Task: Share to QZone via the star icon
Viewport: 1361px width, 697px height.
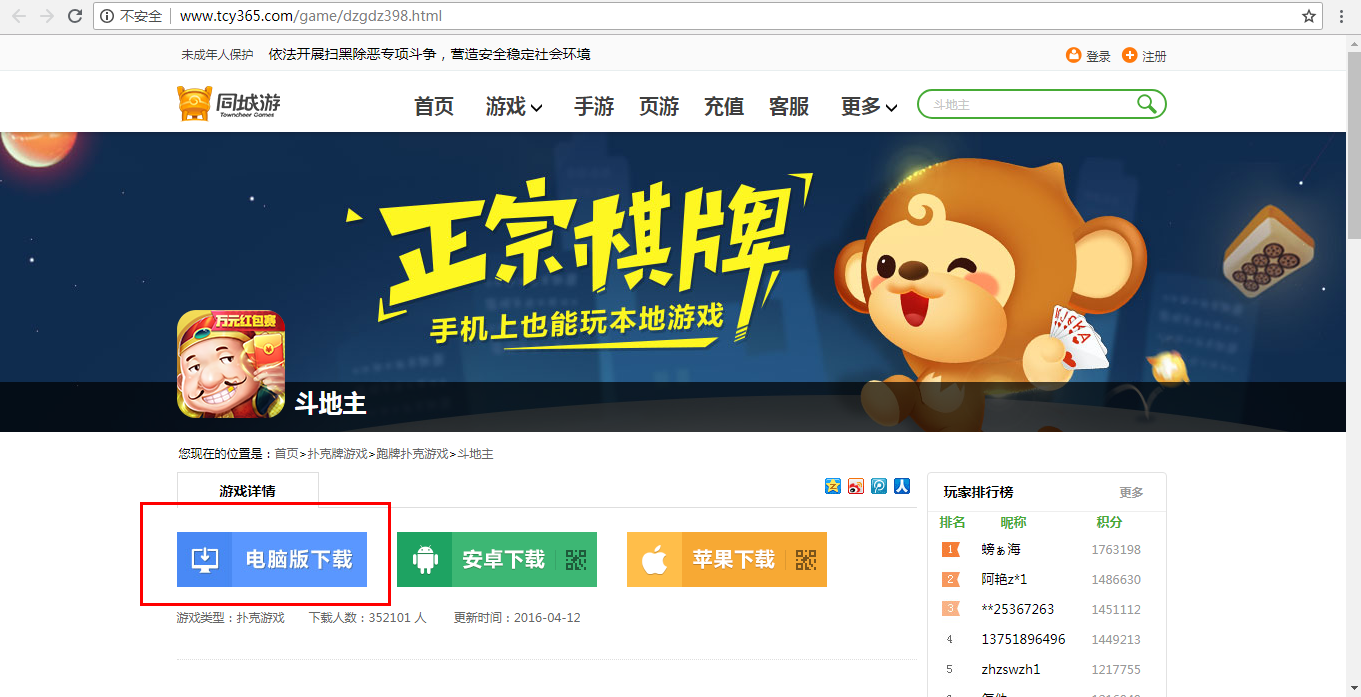Action: tap(833, 486)
